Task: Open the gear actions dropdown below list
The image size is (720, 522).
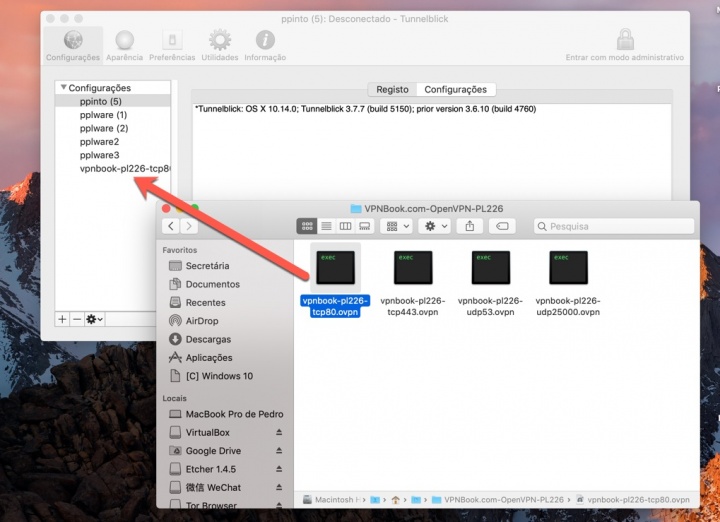Action: (95, 319)
